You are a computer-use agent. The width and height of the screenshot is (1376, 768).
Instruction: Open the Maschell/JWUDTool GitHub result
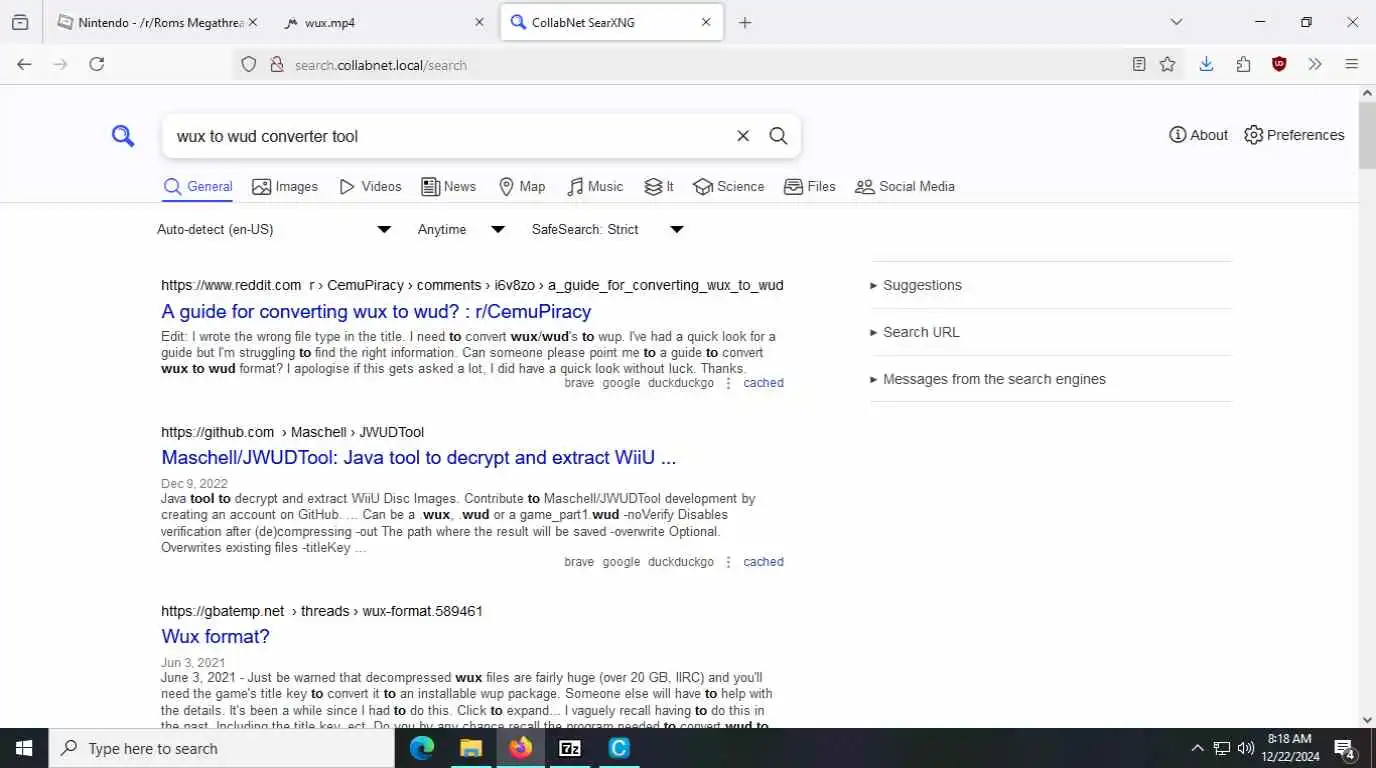tap(419, 458)
